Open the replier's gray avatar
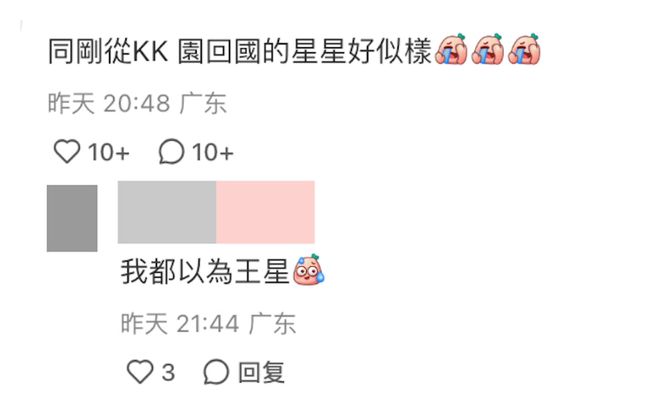 (72, 218)
